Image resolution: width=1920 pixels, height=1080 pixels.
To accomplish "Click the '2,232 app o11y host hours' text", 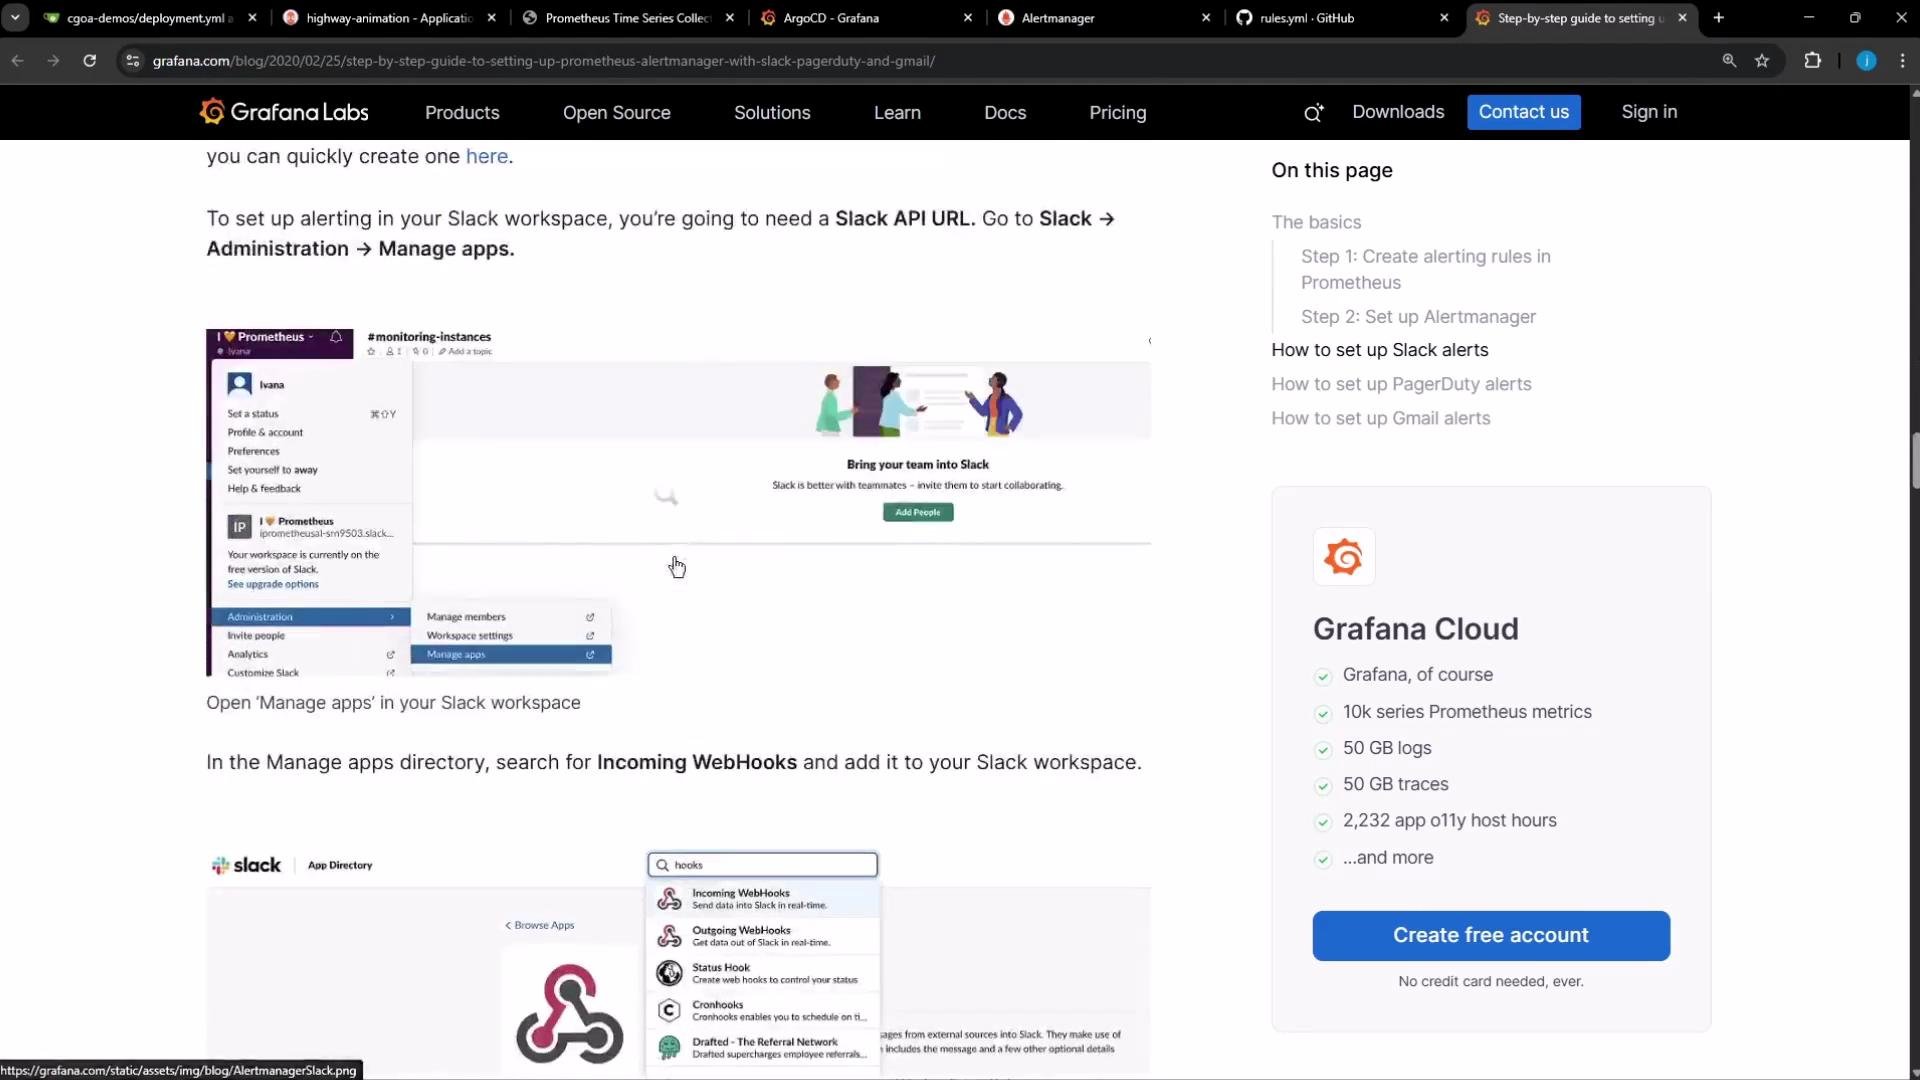I will 1449,820.
